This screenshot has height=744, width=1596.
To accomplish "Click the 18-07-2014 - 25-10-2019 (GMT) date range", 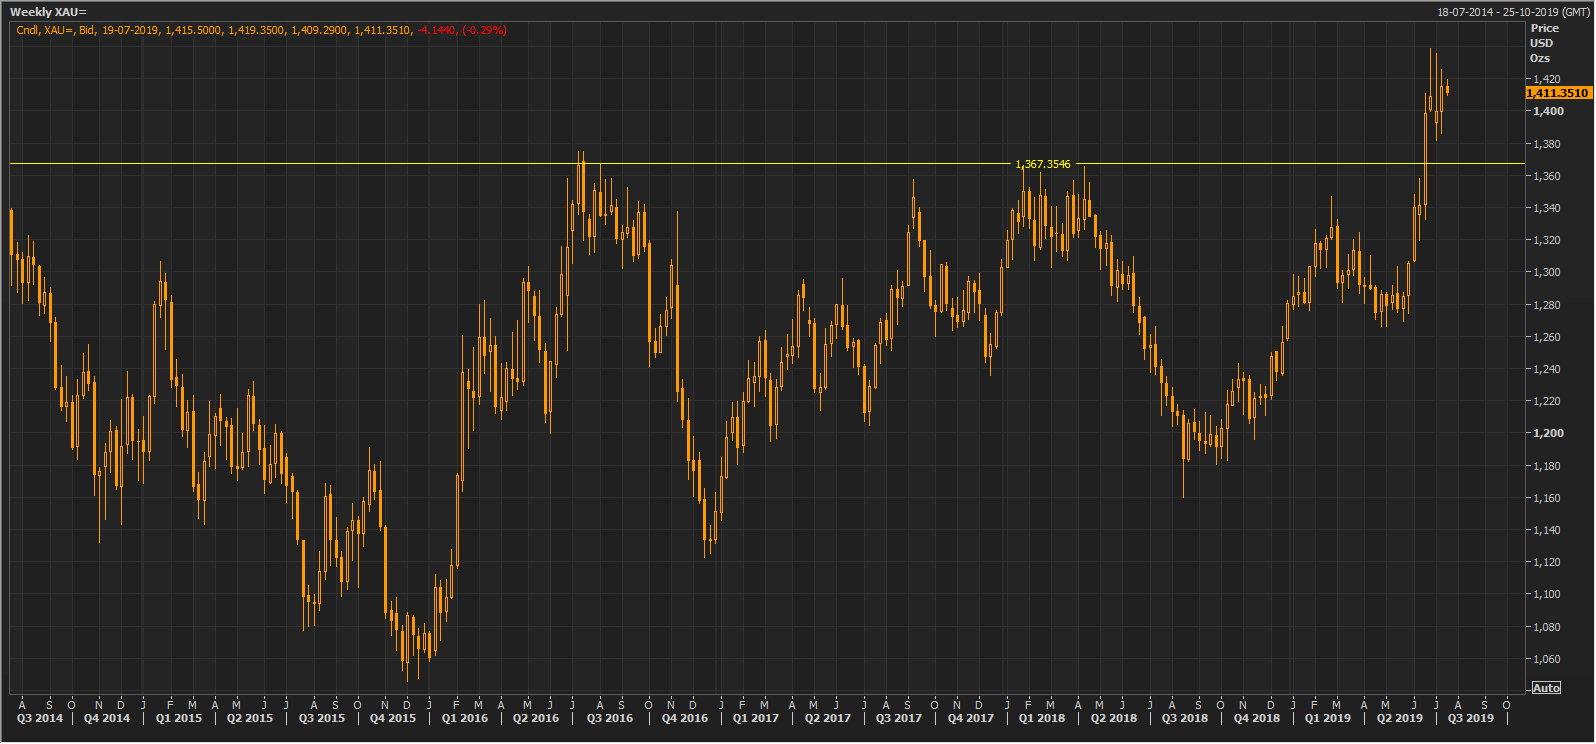I will point(1513,12).
